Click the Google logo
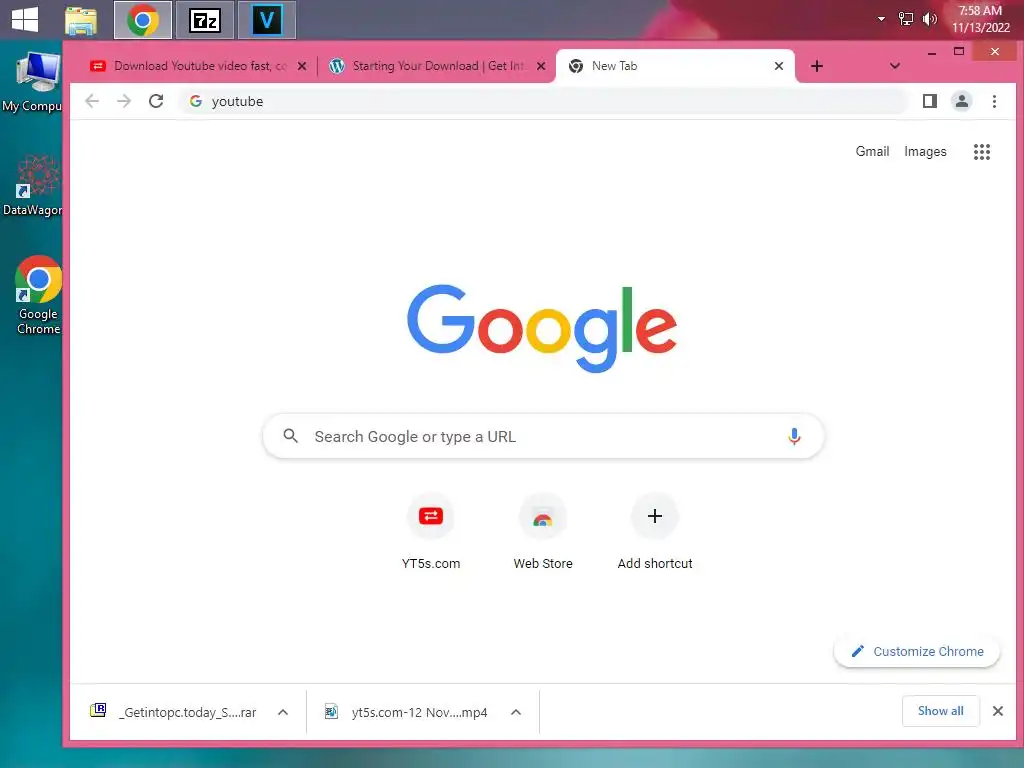This screenshot has height=768, width=1024. point(542,328)
